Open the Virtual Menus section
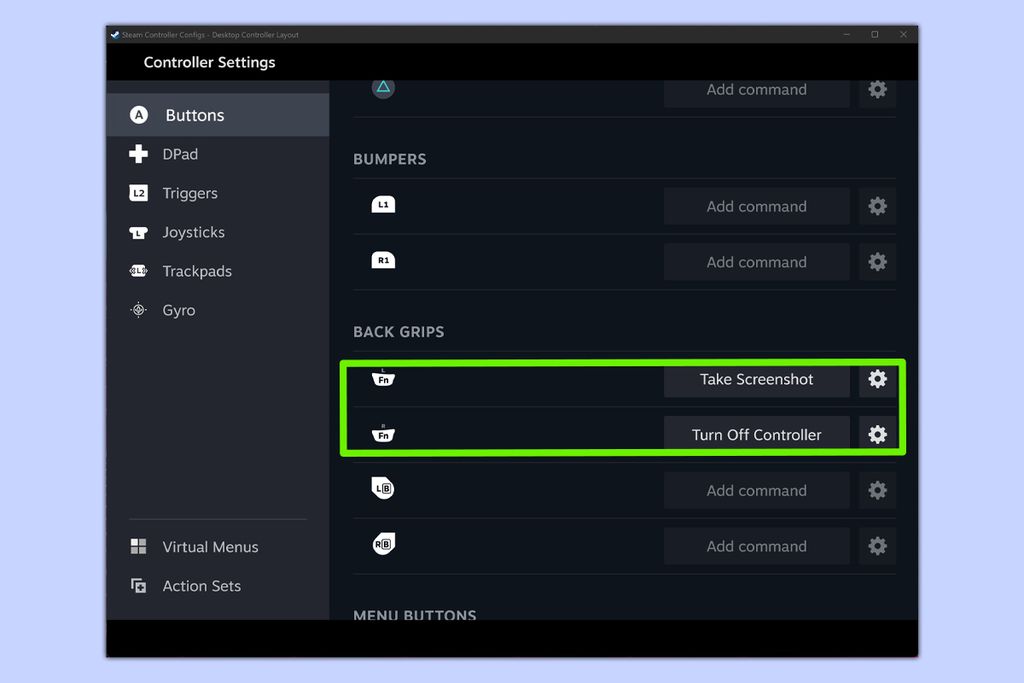Screen dimensions: 1024x683 210,547
